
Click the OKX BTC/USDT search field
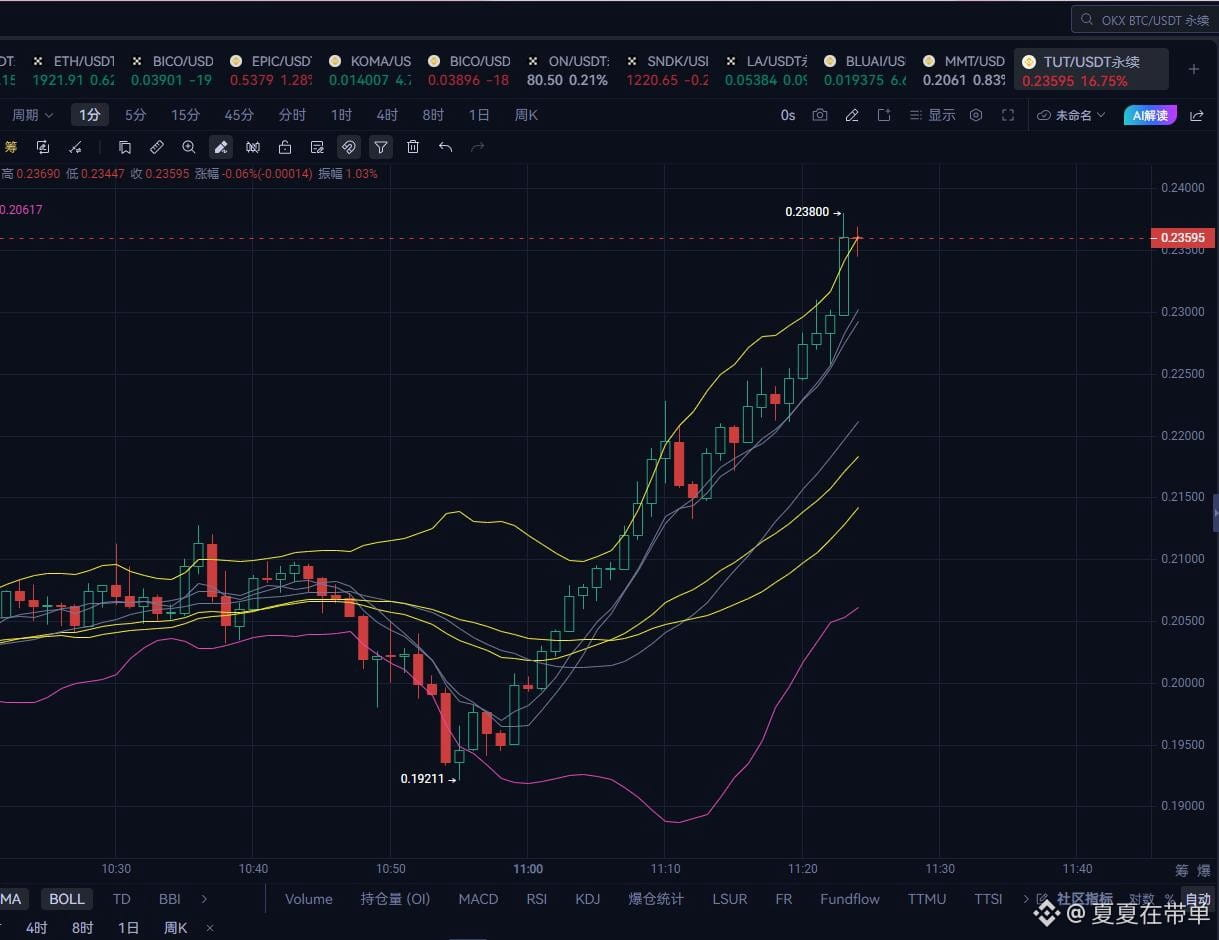coord(1146,19)
